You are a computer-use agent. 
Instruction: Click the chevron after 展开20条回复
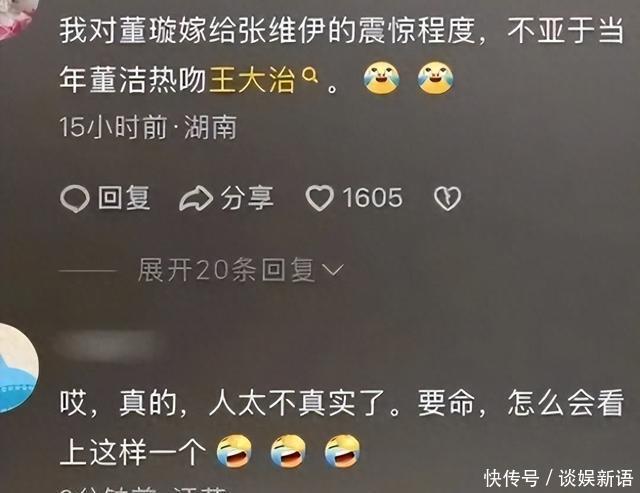pos(333,271)
